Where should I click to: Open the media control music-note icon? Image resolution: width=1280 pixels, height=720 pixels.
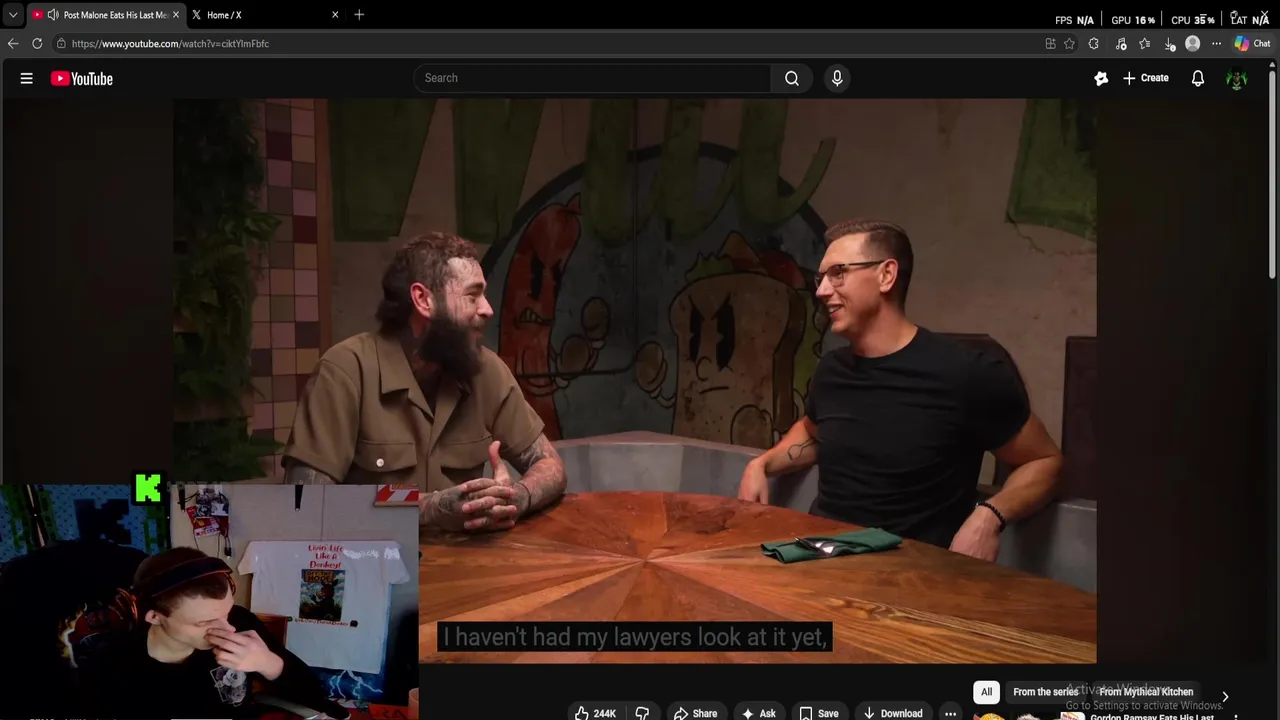1121,44
